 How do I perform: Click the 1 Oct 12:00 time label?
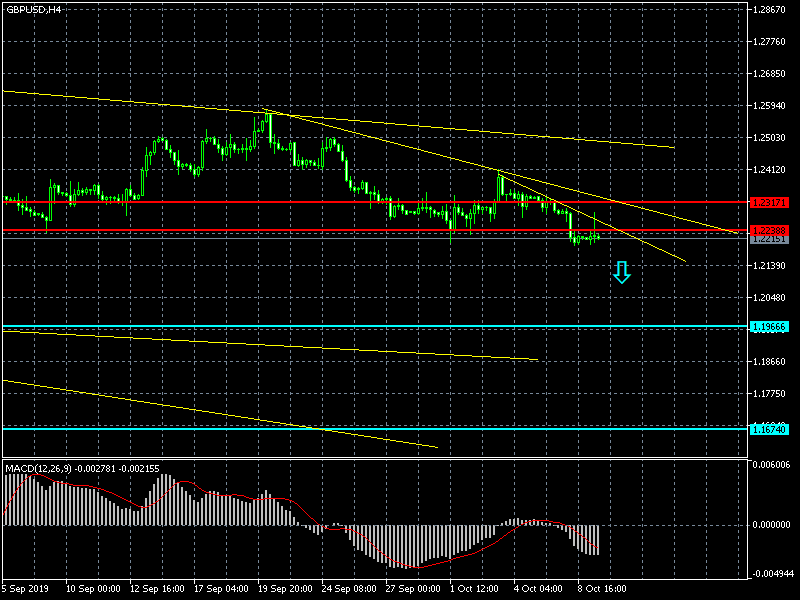coord(476,590)
